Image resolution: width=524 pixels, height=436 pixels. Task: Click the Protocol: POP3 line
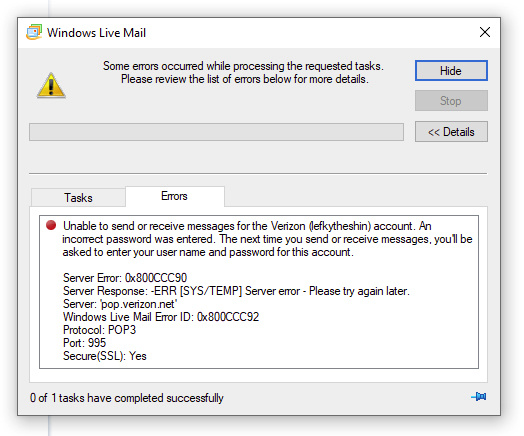[99, 330]
